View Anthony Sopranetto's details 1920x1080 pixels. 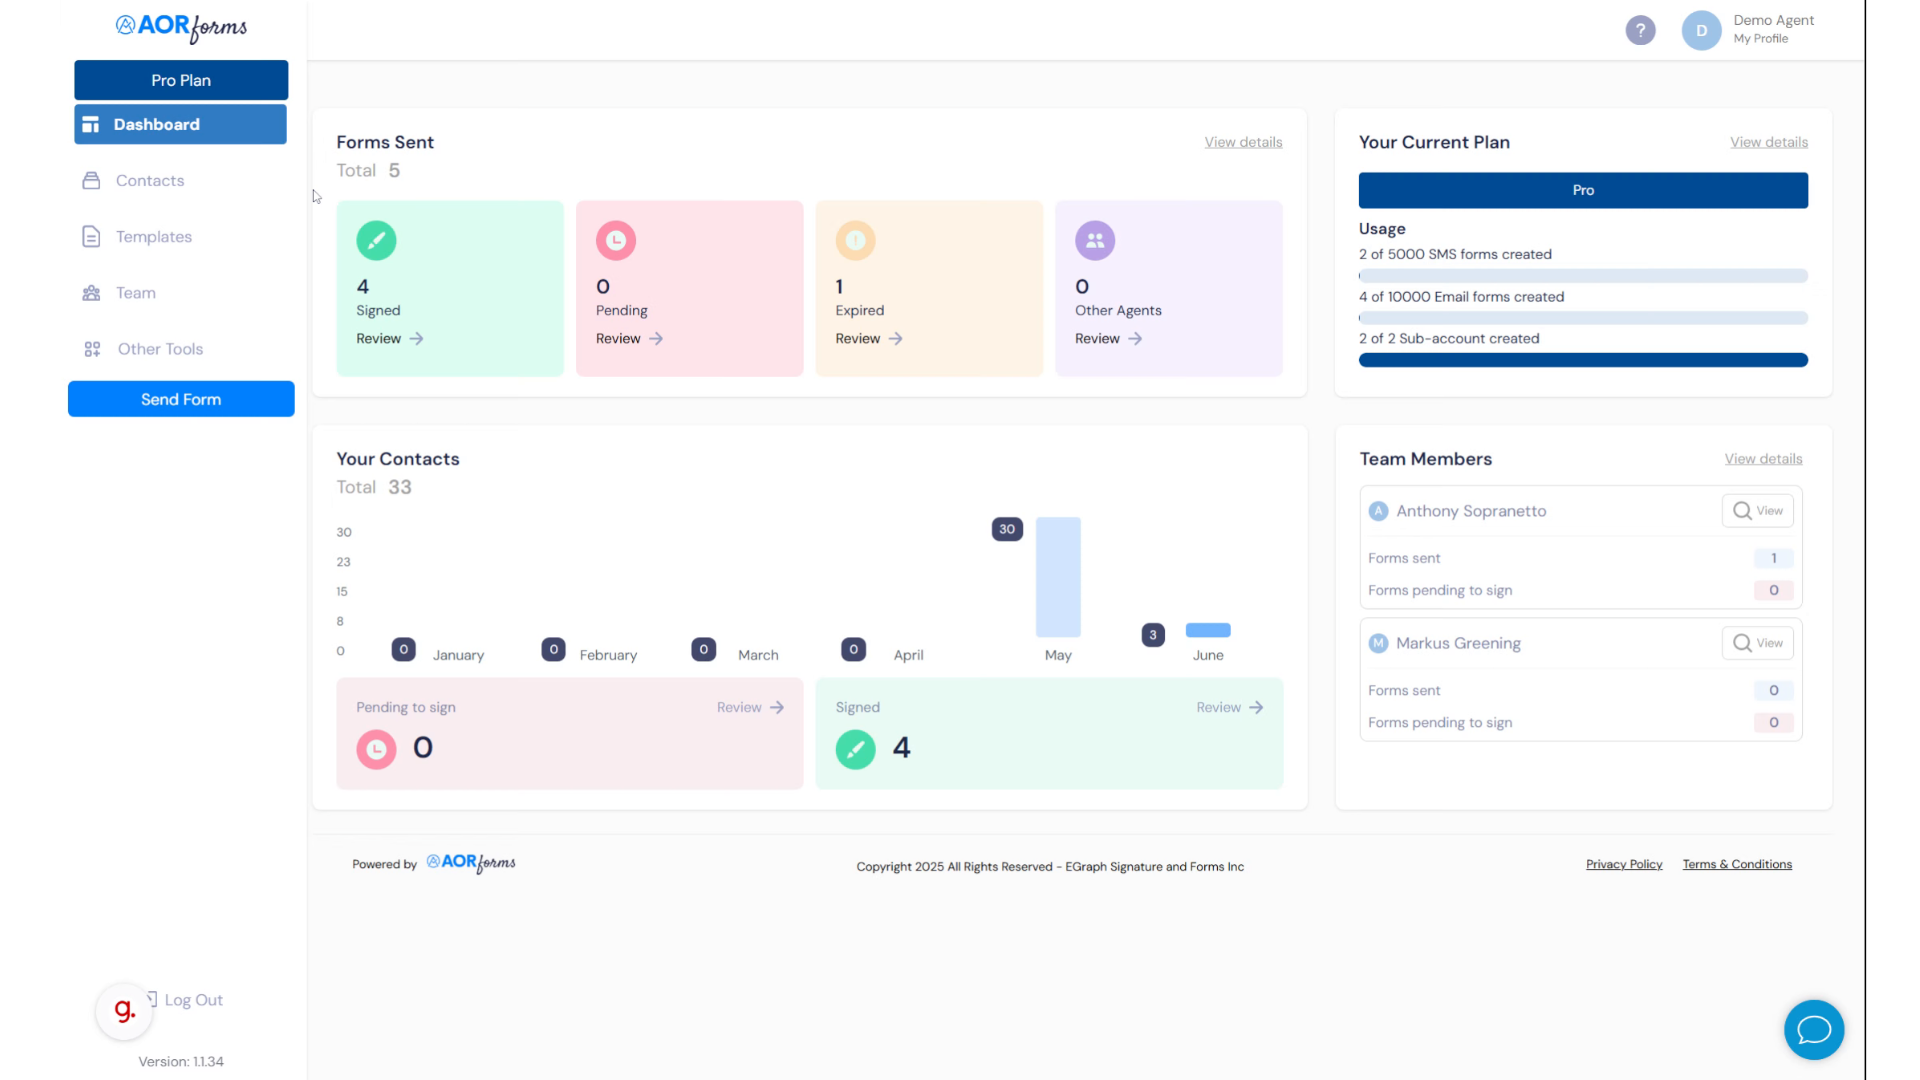[1757, 511]
